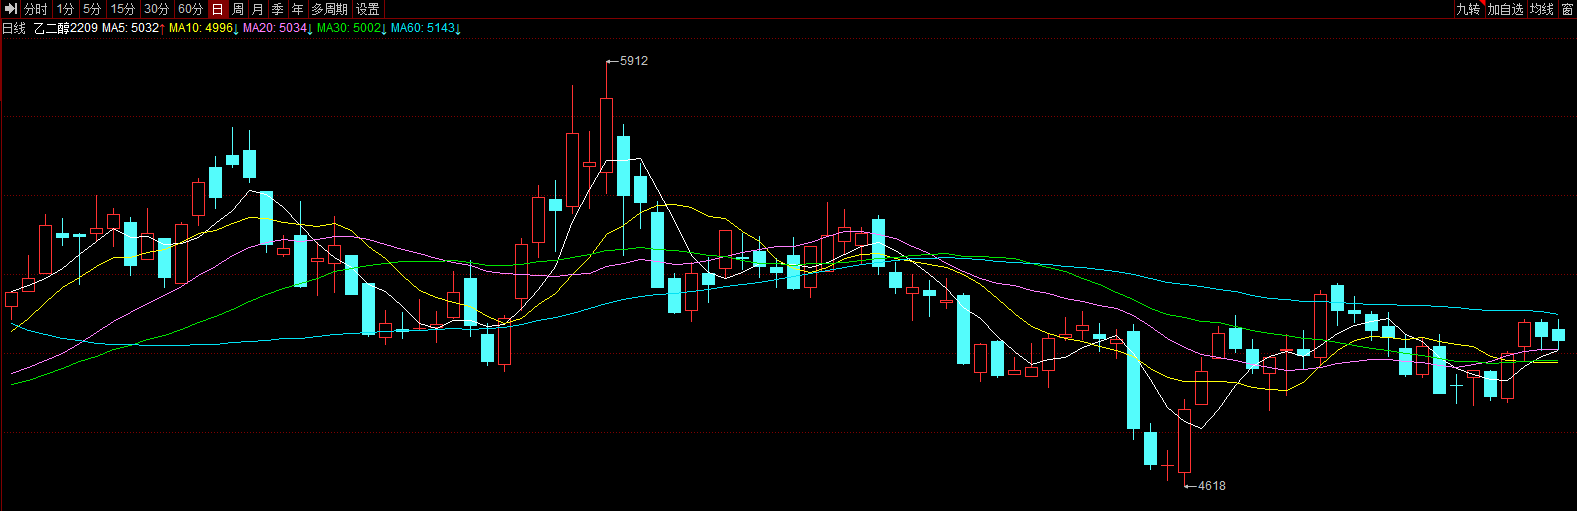Open the 设置 settings button
This screenshot has width=1577, height=511.
coord(368,9)
